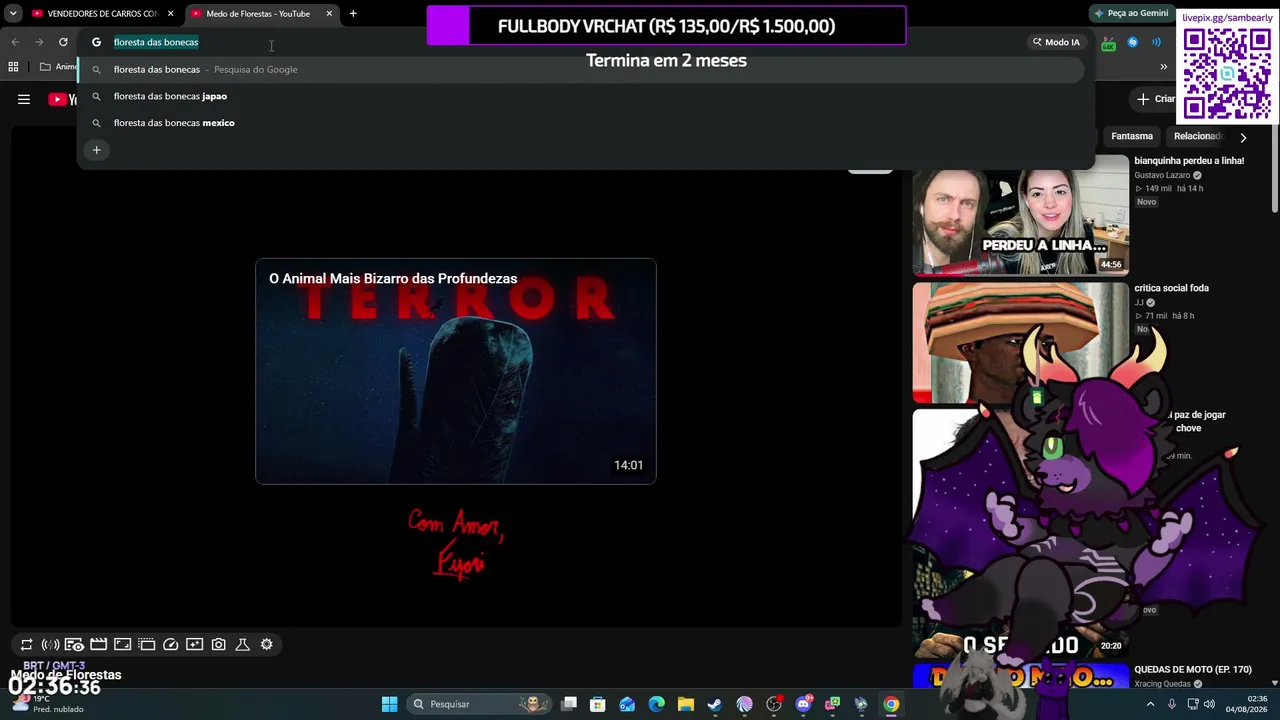Open the Chrome tab search dropdown

tap(13, 14)
